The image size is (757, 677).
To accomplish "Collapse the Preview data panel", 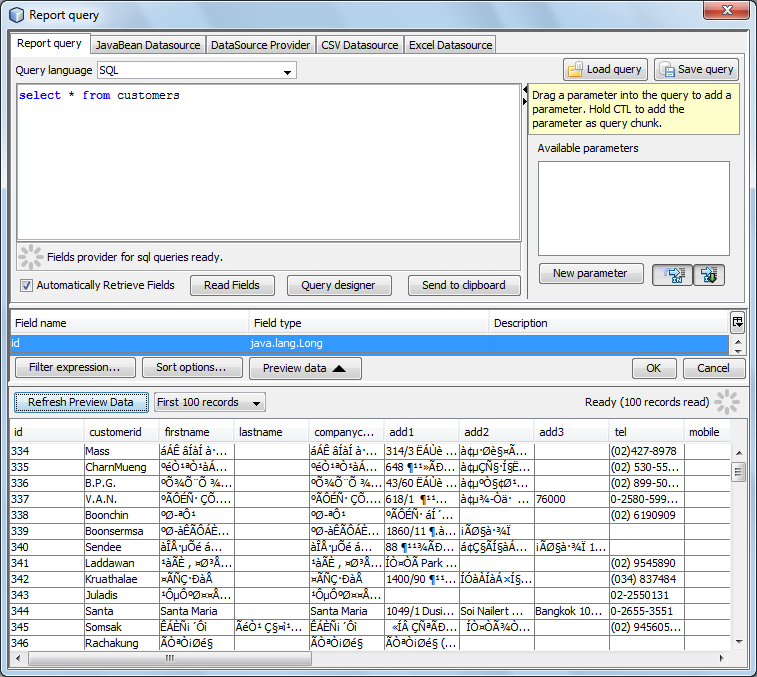I will point(305,368).
